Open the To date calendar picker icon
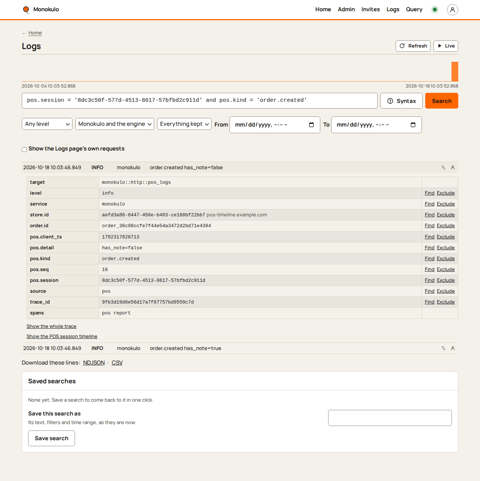This screenshot has width=480, height=481. point(413,125)
